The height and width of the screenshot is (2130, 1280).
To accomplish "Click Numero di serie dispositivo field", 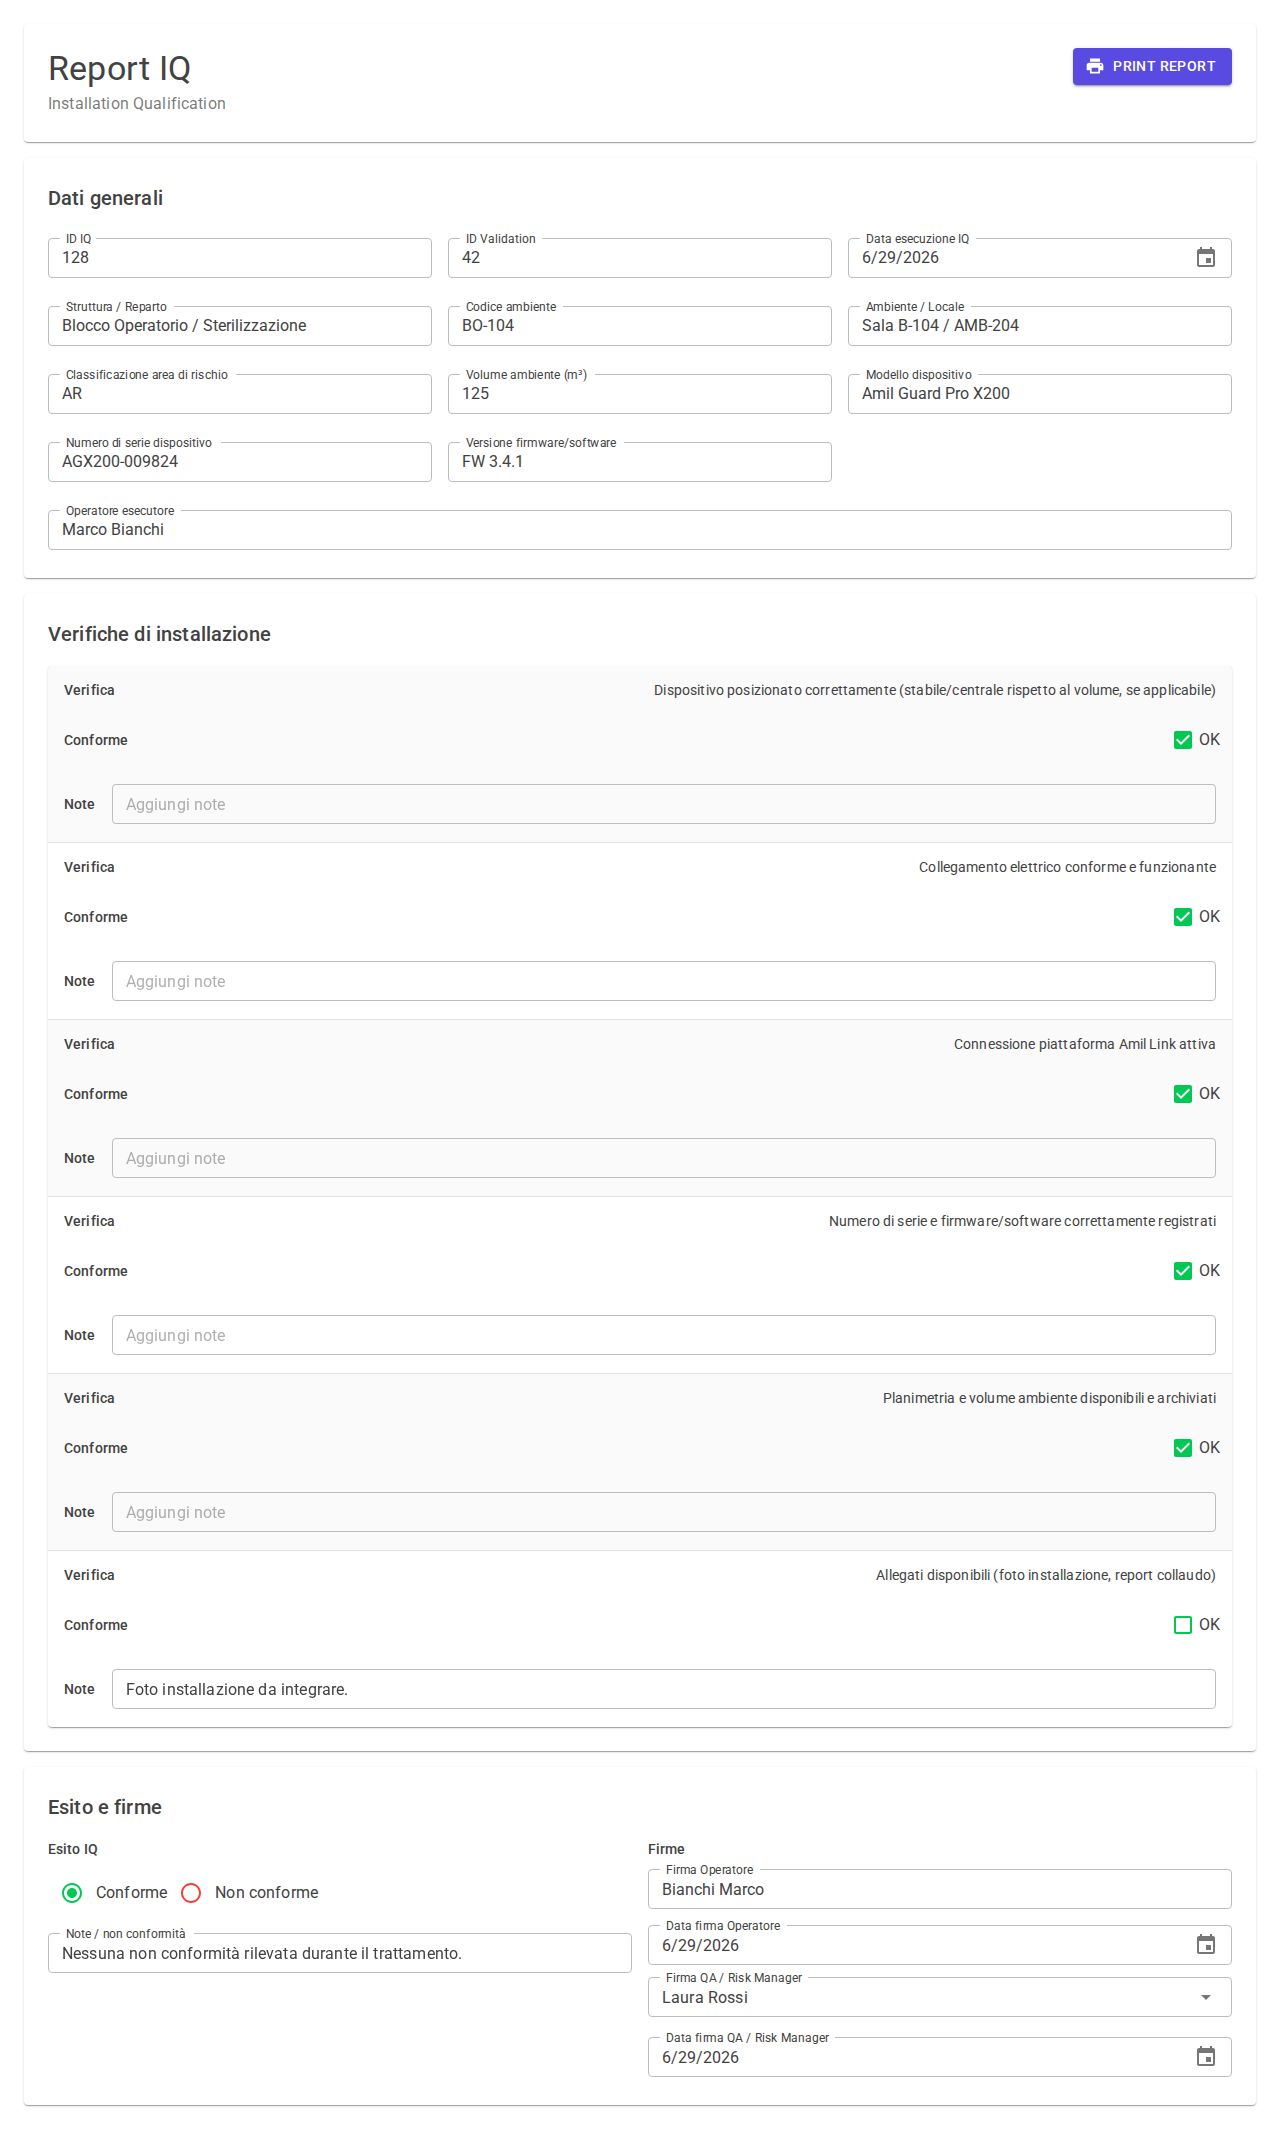I will tap(240, 462).
